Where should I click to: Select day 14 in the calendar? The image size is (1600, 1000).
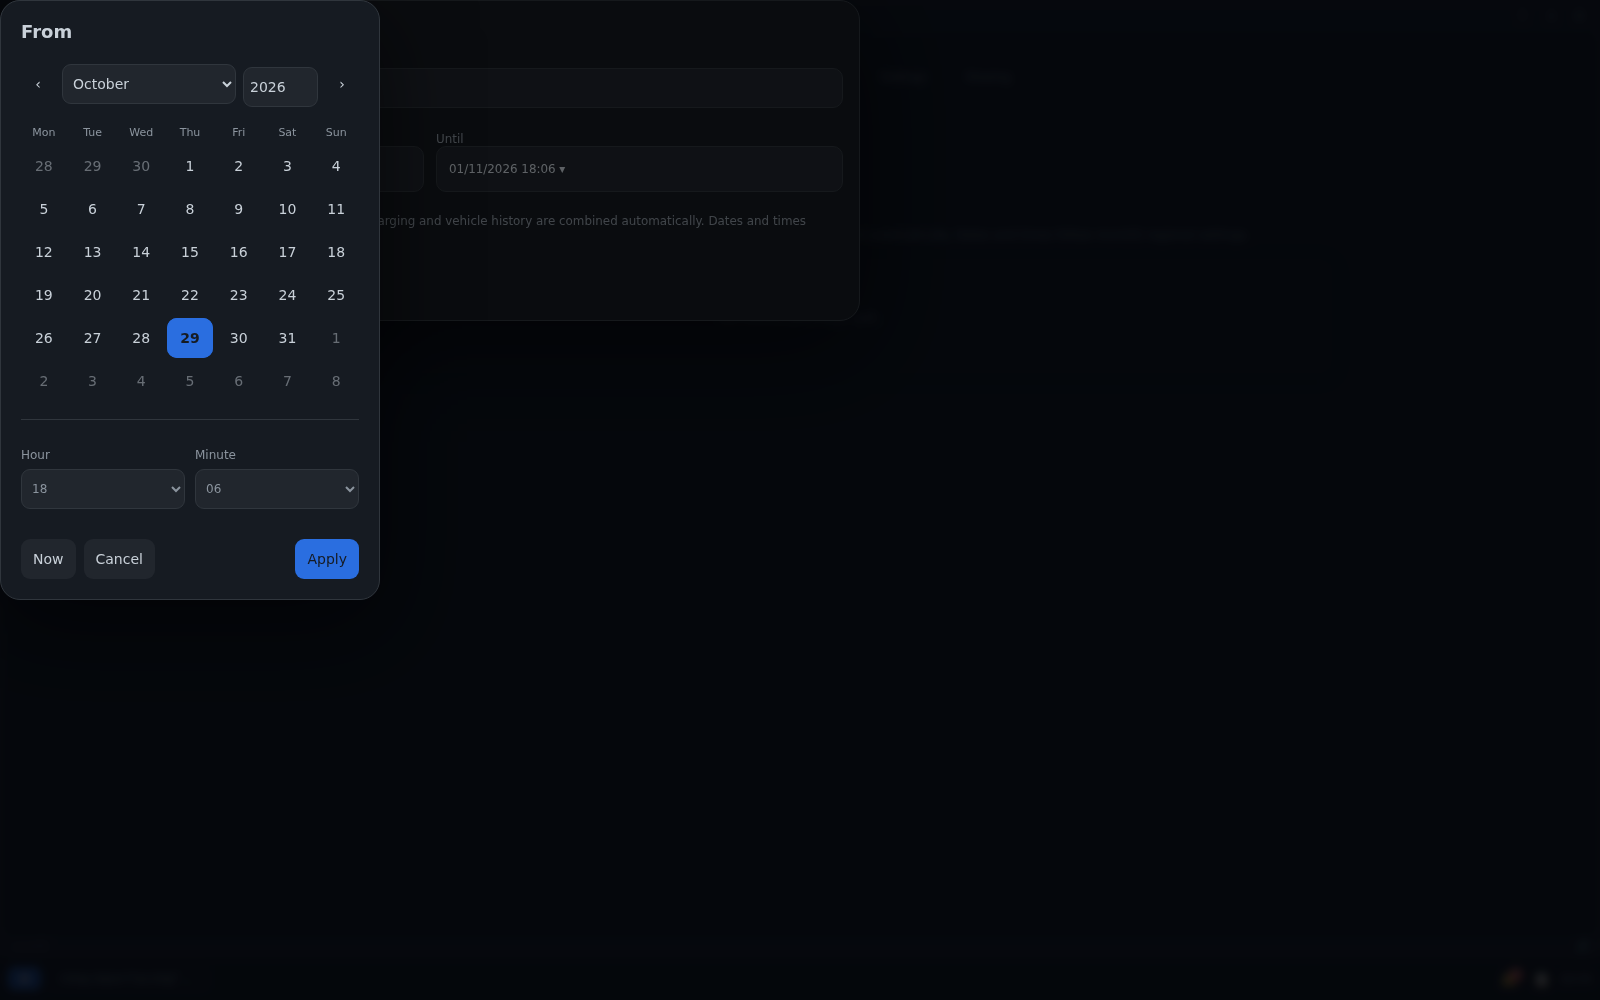click(x=141, y=252)
